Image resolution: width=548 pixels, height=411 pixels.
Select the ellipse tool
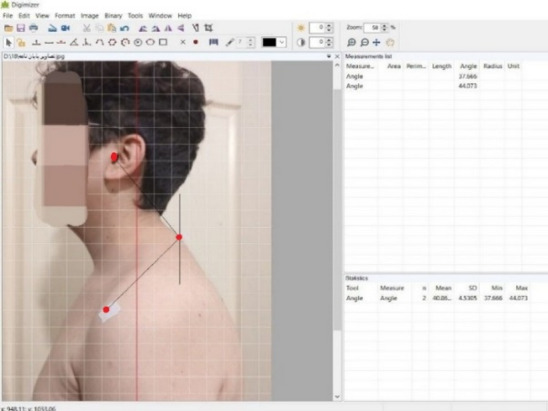pyautogui.click(x=150, y=42)
